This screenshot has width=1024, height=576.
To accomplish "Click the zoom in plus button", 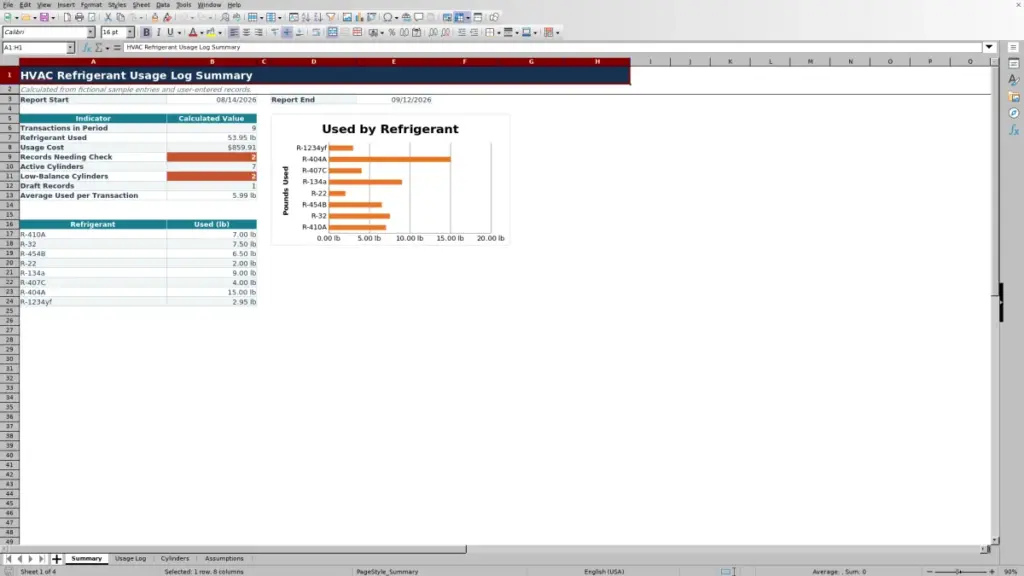I will tap(992, 571).
